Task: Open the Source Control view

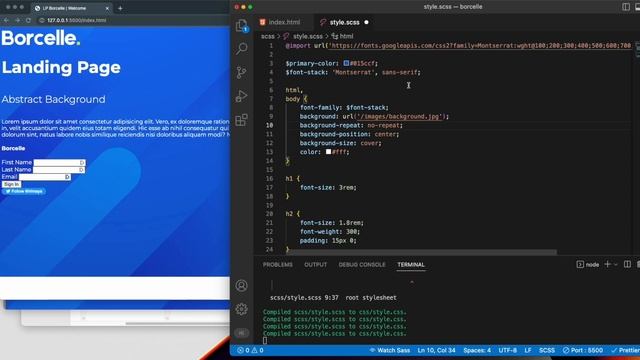Action: coord(242,73)
